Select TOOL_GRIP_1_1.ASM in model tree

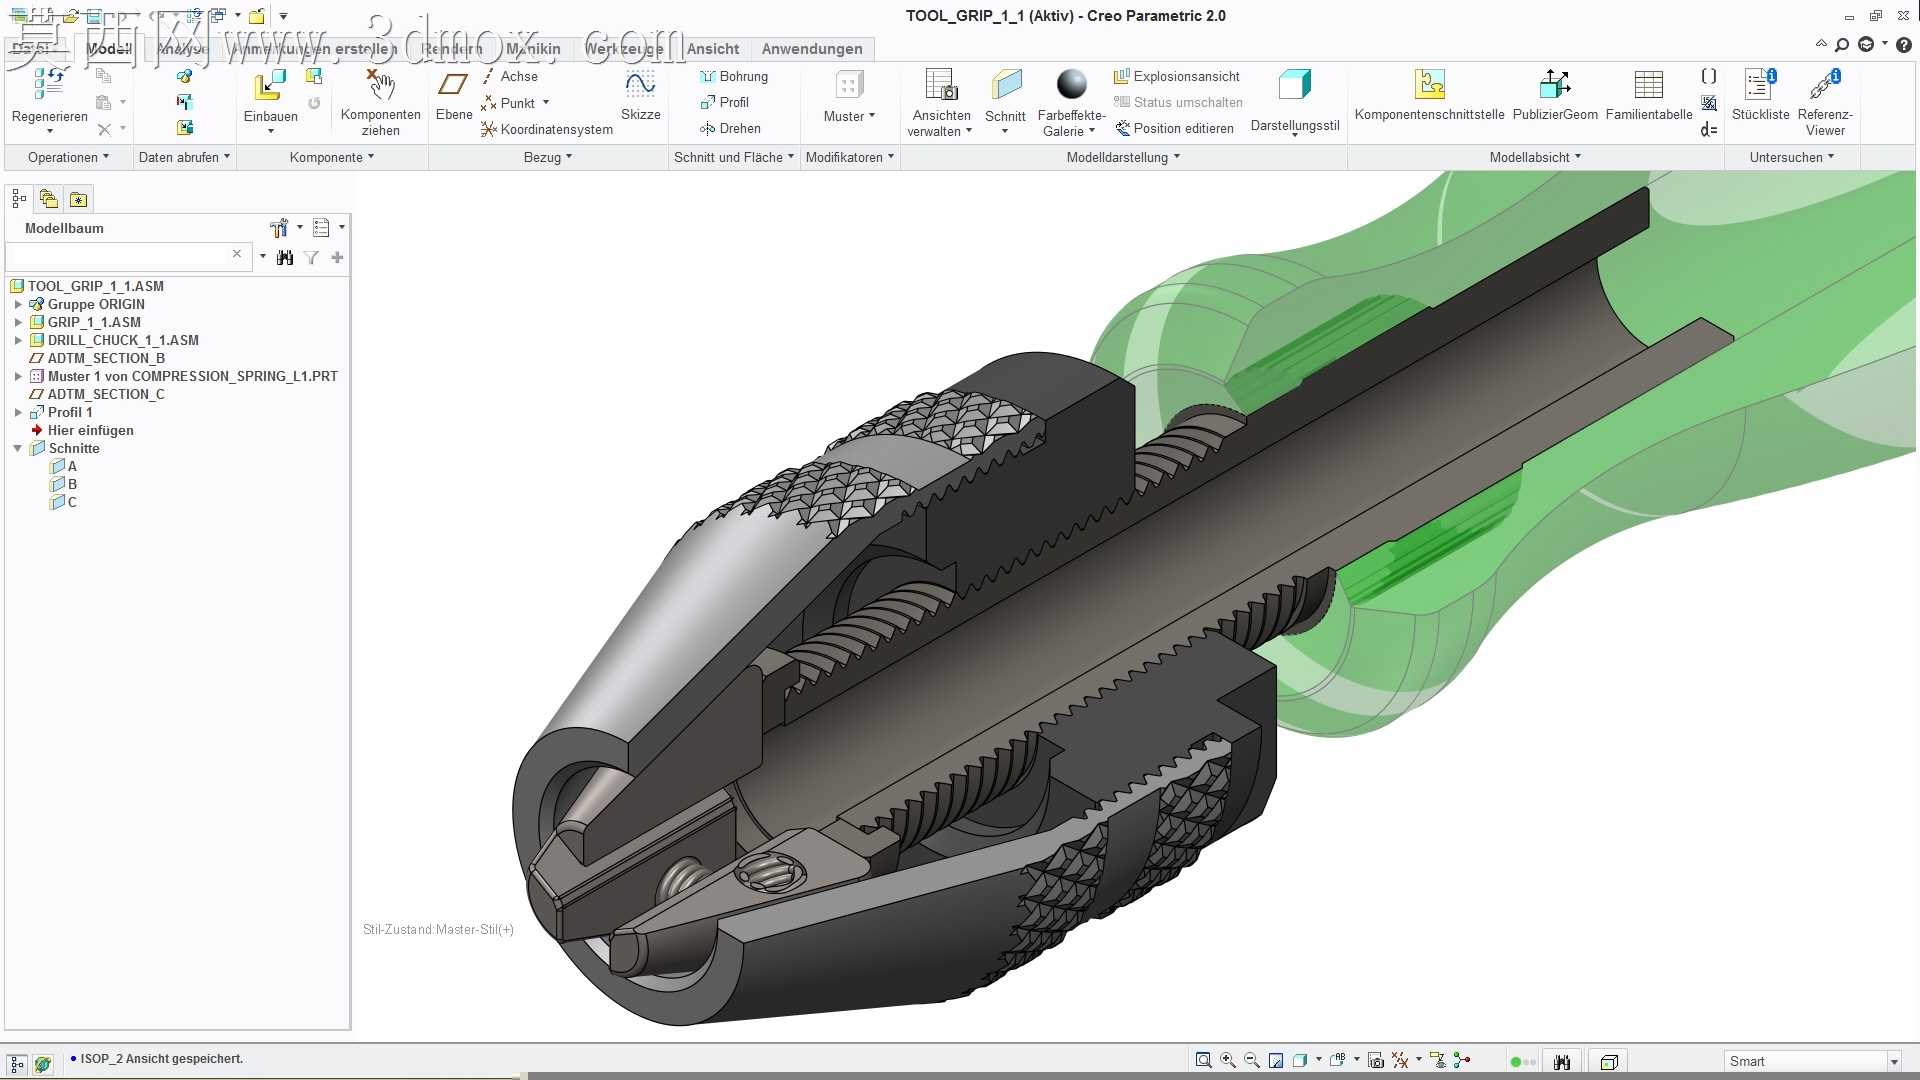96,286
